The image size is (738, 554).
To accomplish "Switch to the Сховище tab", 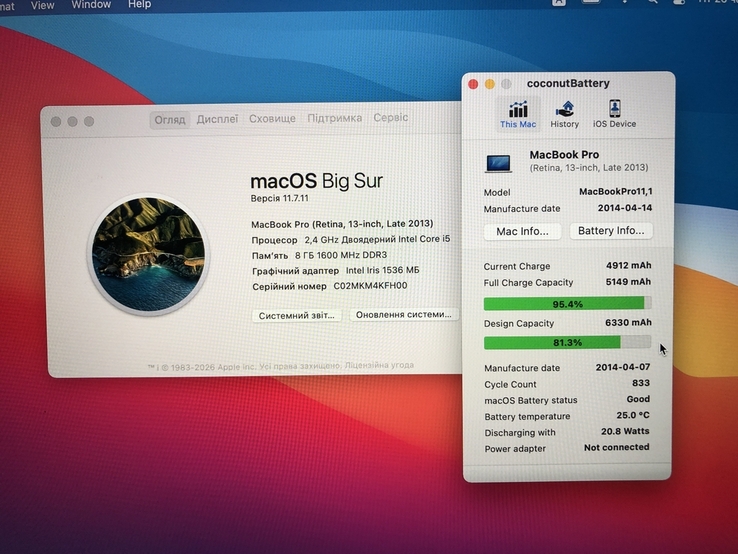I will point(272,119).
